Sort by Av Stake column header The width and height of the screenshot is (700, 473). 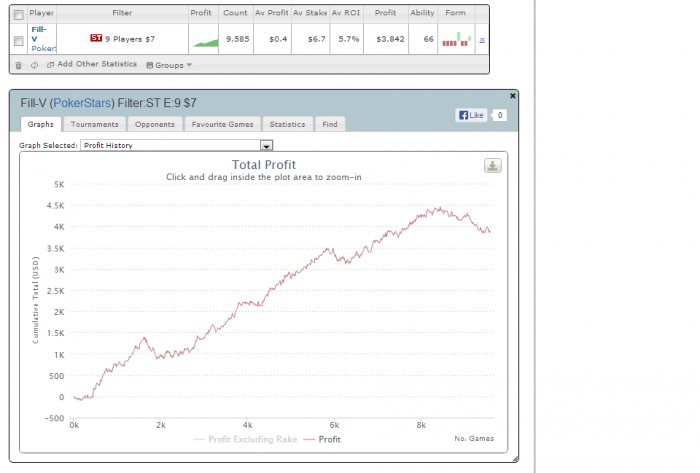[x=310, y=13]
